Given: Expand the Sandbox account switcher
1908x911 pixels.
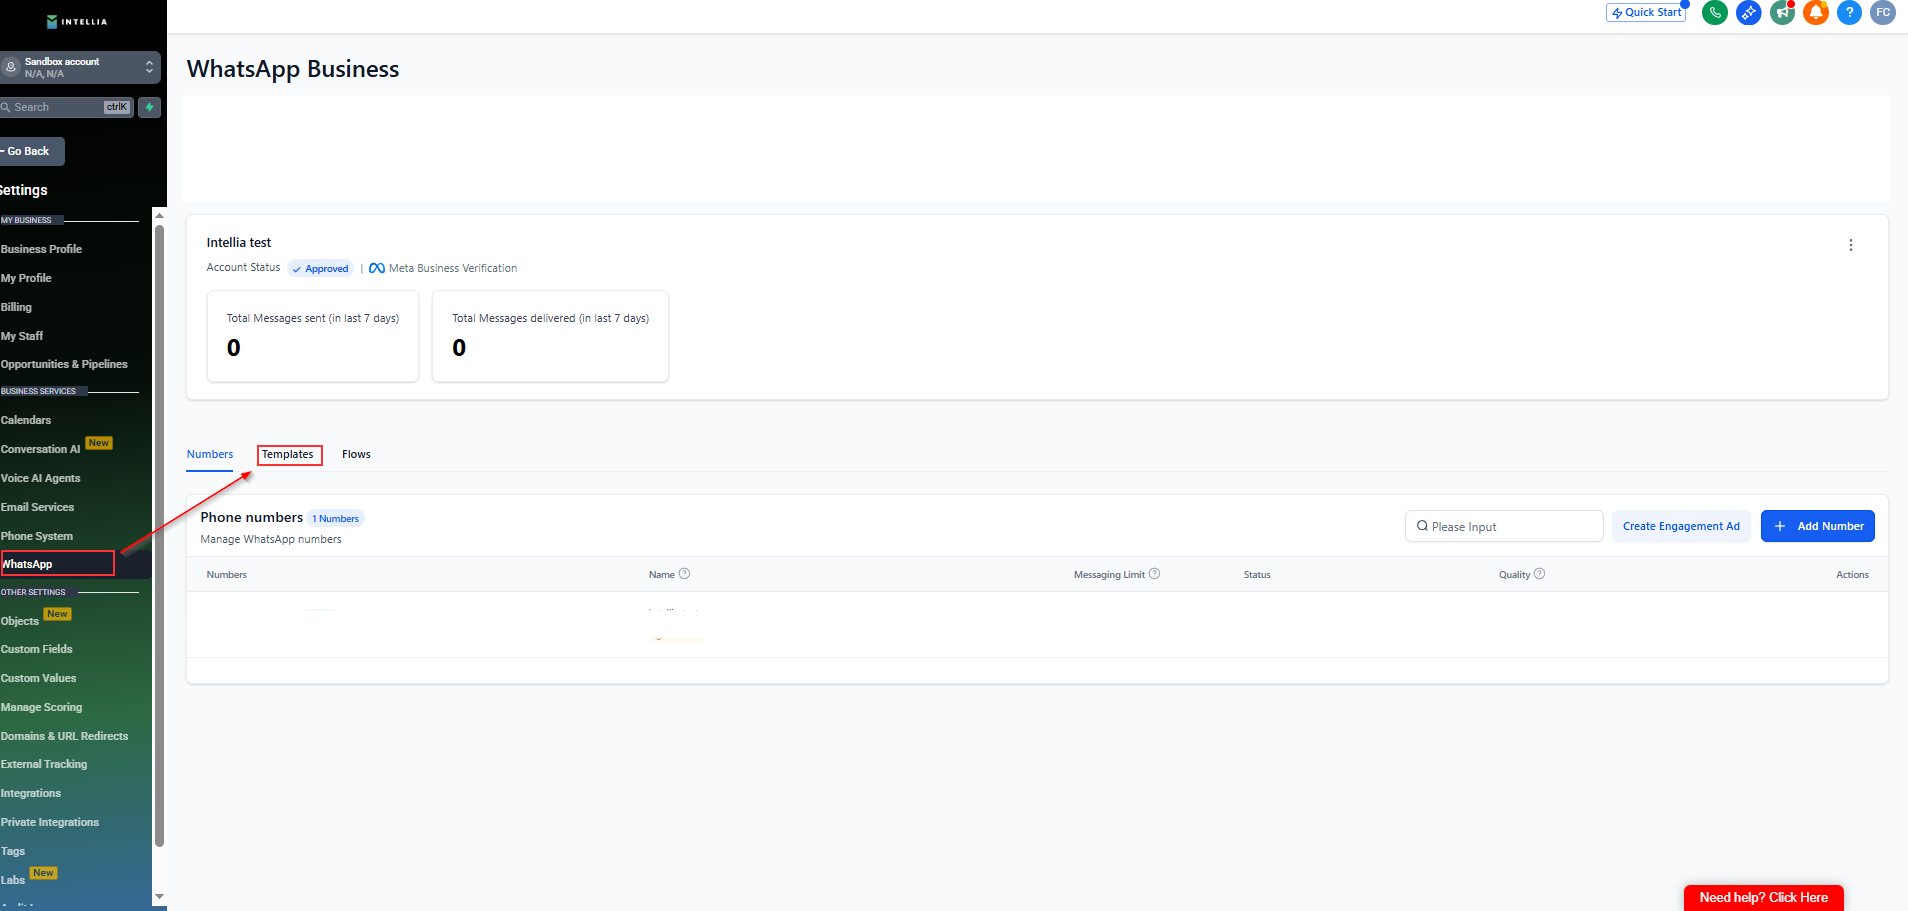Looking at the screenshot, I should click(x=149, y=67).
